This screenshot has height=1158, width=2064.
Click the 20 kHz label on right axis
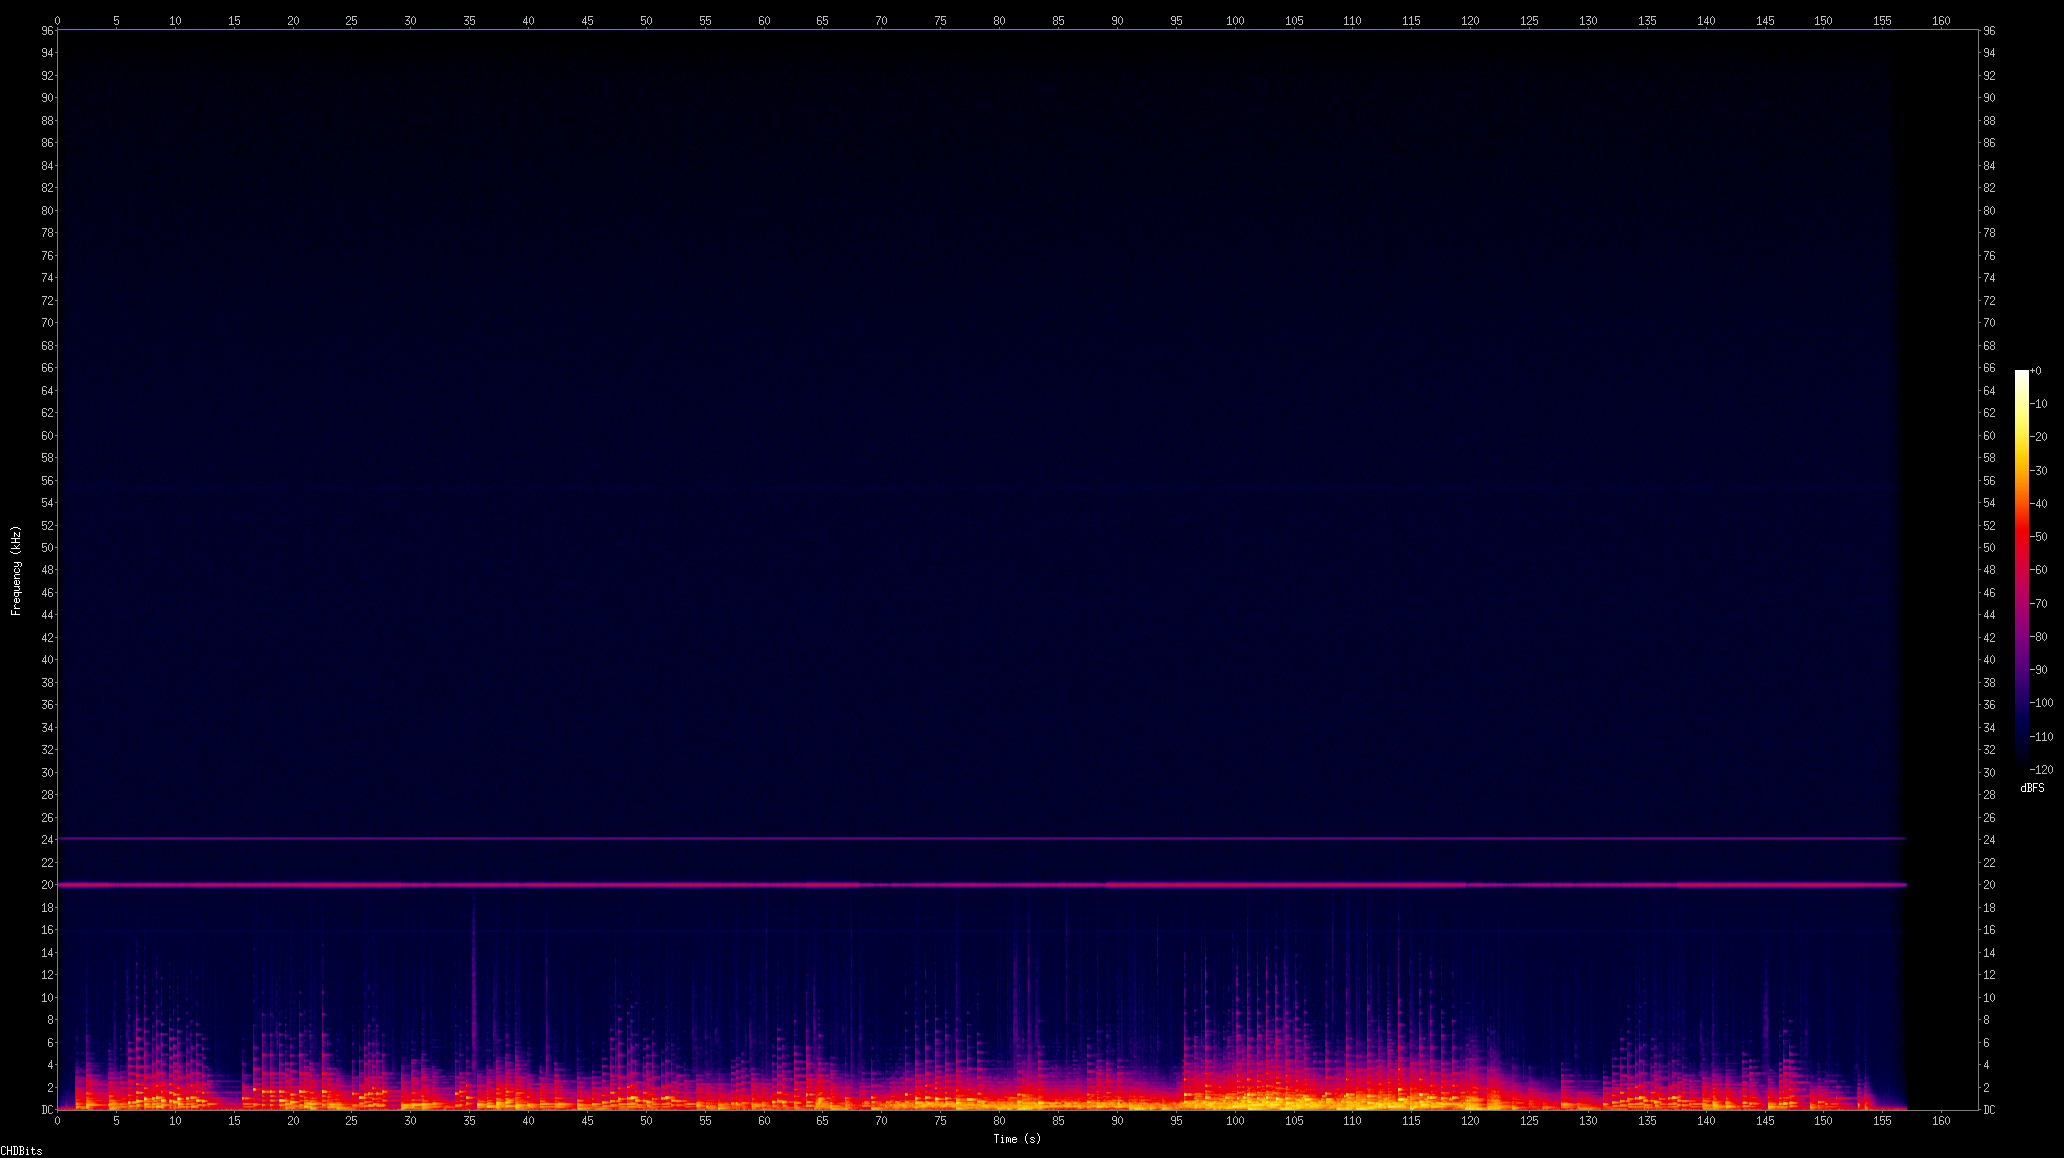click(x=1989, y=885)
